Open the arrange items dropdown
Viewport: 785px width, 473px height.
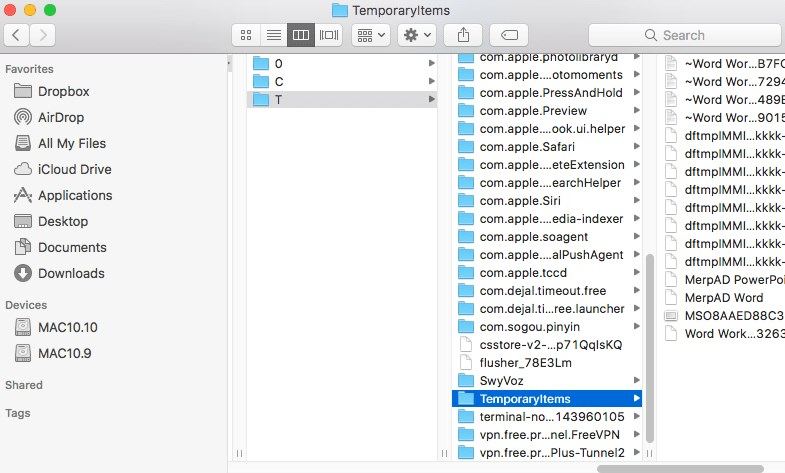[x=371, y=35]
